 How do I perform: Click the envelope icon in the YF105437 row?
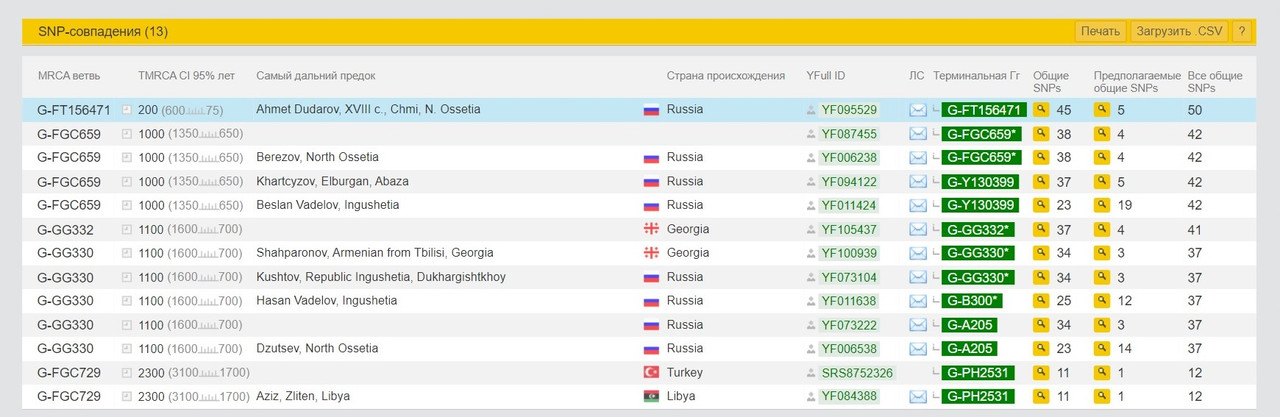[x=918, y=229]
